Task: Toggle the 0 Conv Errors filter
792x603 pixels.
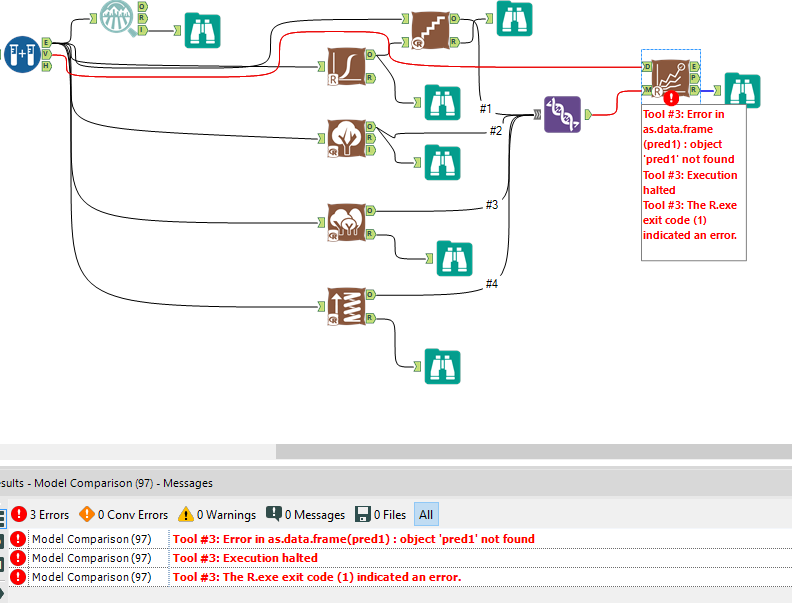Action: coord(123,515)
